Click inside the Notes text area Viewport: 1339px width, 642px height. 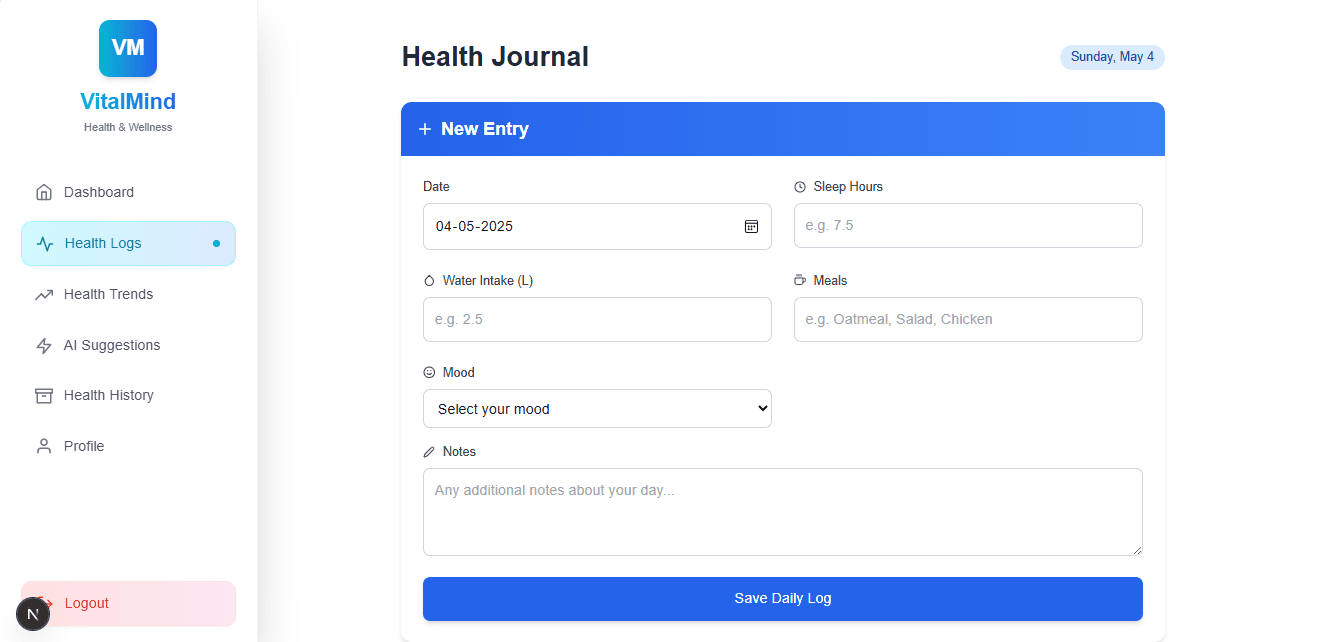coord(782,511)
